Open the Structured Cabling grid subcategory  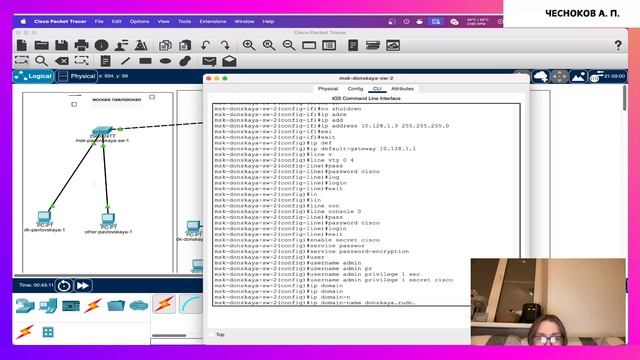[48, 332]
